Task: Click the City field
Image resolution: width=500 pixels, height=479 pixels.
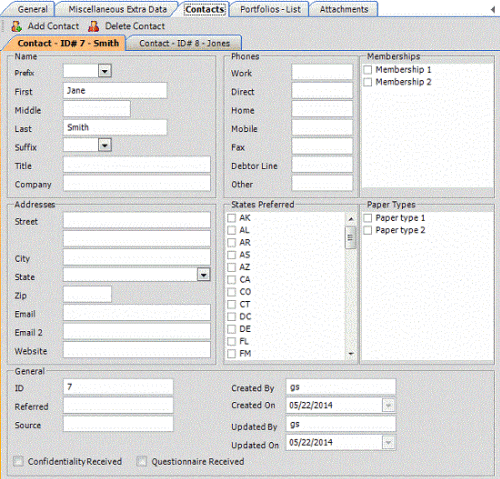Action: (x=137, y=257)
